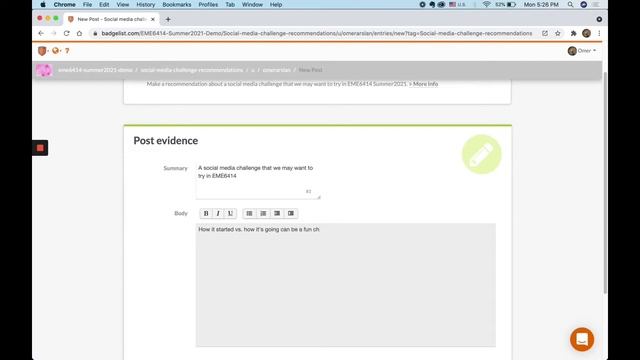Open eme6414-summer2021-demo breadcrumb link
Screen dimensions: 640x360
coord(95,70)
